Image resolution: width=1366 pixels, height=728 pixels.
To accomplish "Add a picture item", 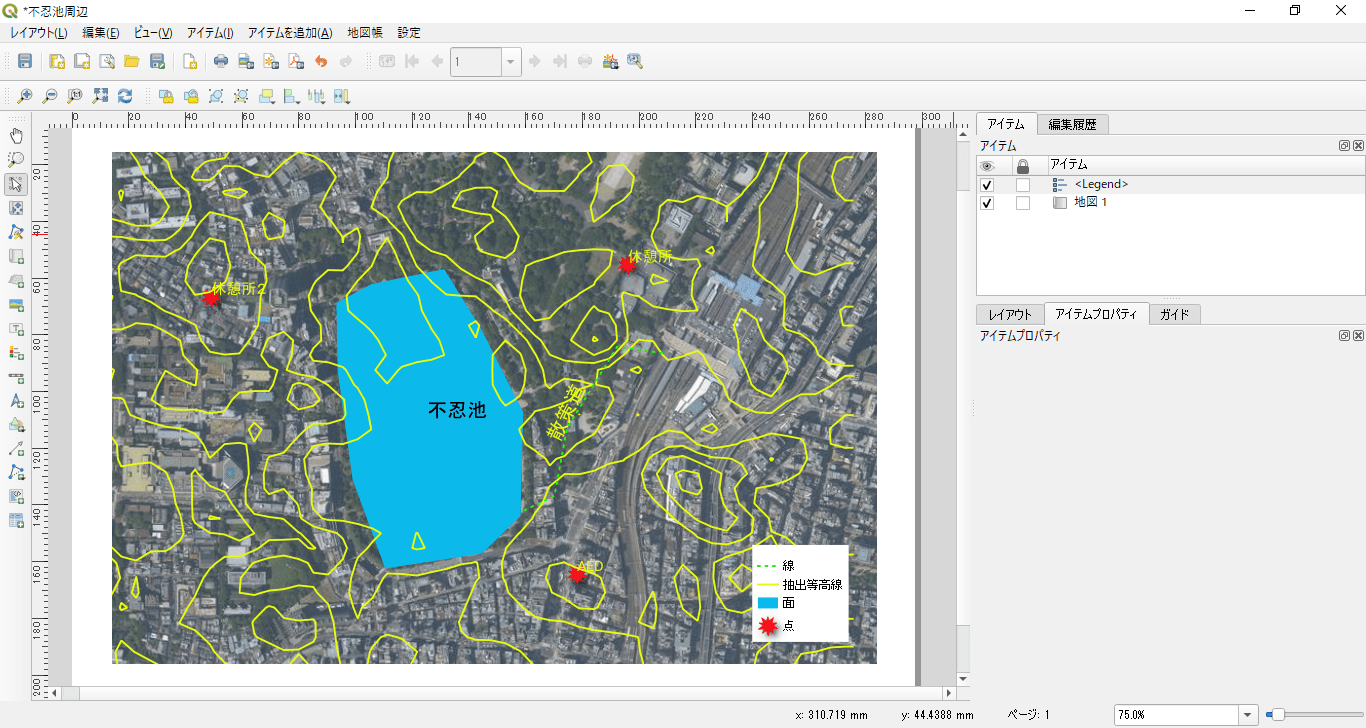I will [x=16, y=304].
